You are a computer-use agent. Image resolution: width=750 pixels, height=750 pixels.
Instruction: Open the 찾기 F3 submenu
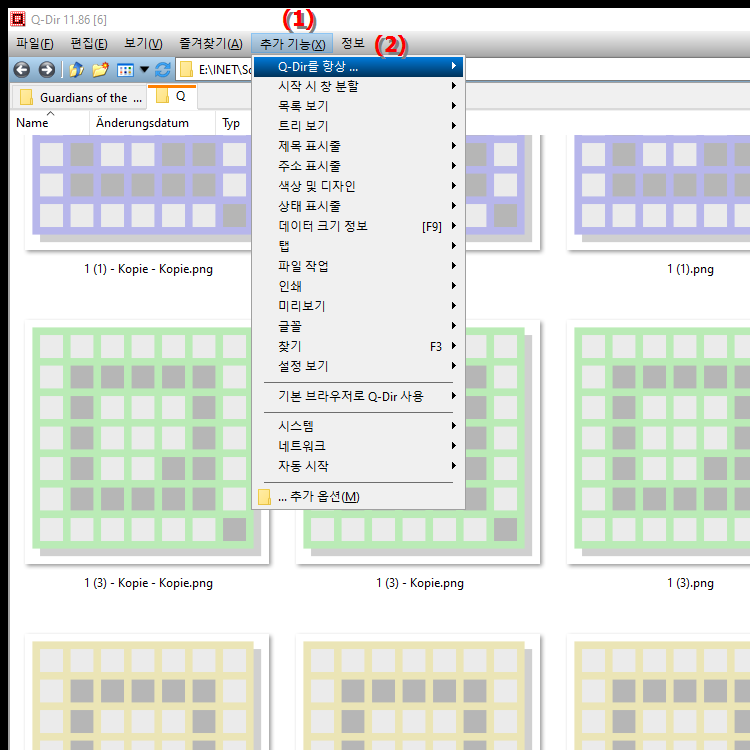pos(358,346)
